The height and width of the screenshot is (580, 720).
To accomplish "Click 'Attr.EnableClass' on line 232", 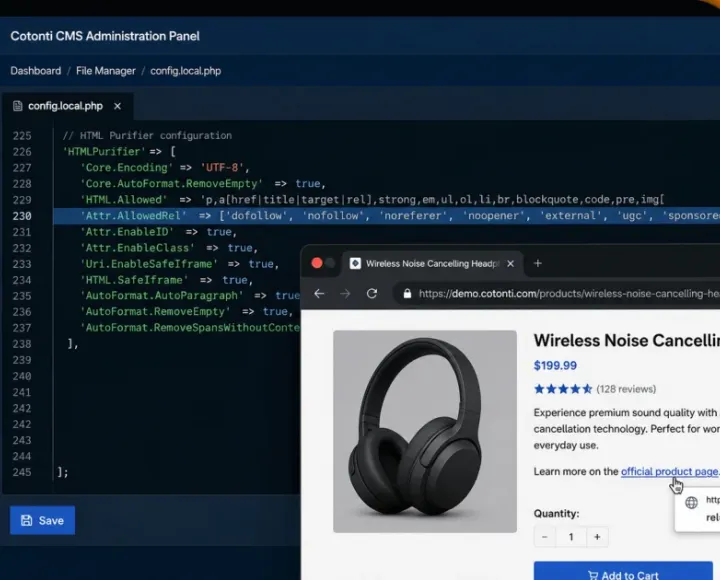I will pyautogui.click(x=138, y=248).
